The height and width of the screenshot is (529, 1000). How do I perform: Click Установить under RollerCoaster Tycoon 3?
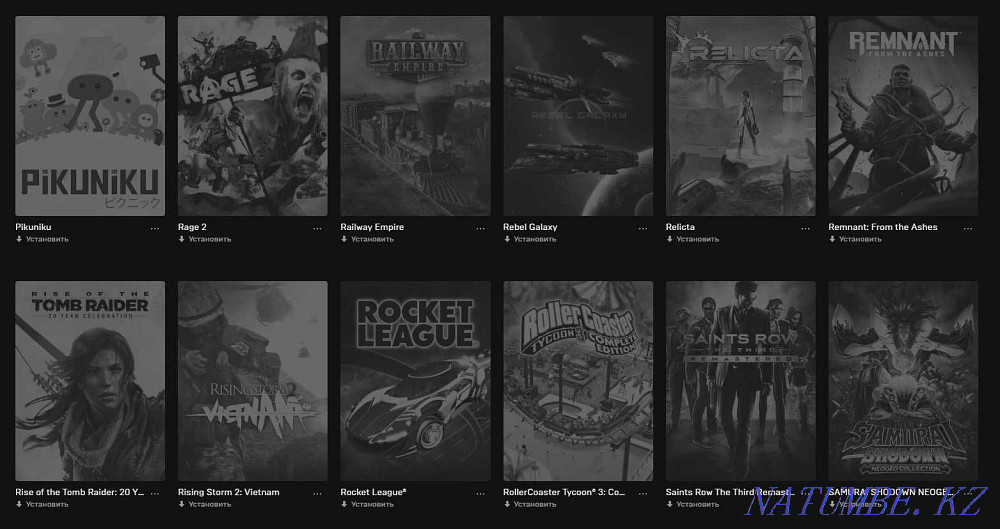[x=530, y=504]
